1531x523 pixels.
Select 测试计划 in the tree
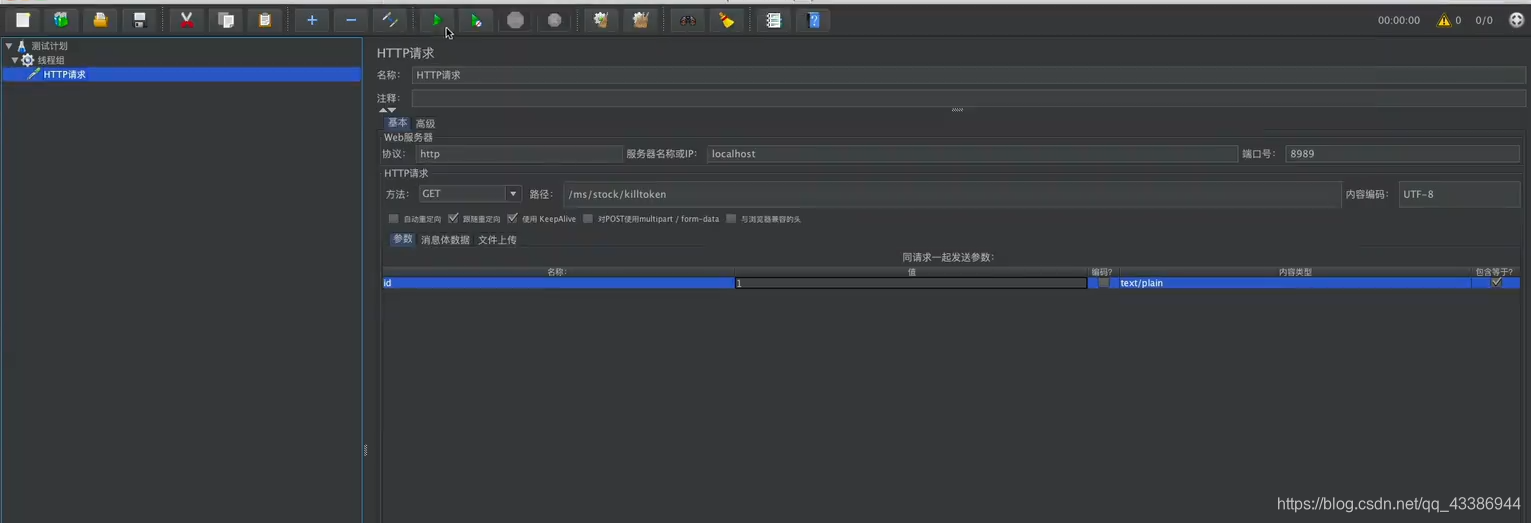[49, 46]
